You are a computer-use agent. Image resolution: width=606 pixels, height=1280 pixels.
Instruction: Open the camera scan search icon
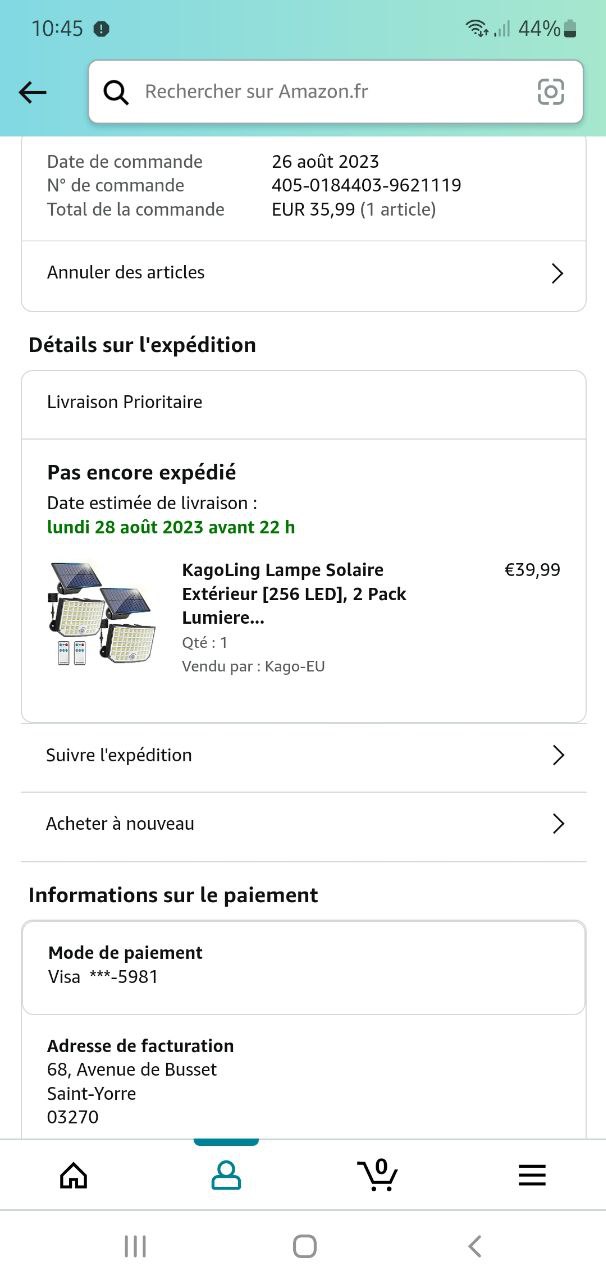tap(551, 92)
